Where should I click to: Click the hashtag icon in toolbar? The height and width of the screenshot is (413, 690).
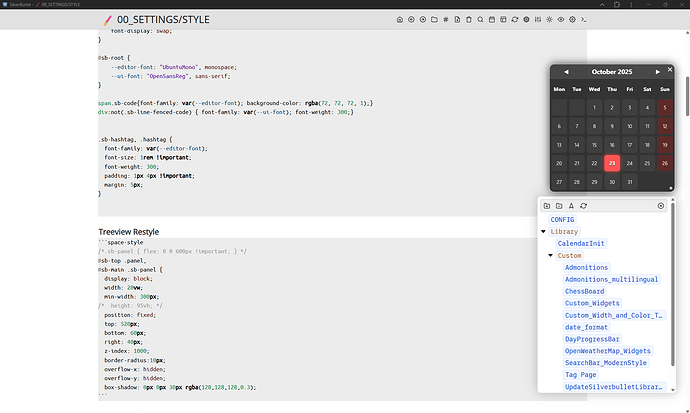click(446, 20)
